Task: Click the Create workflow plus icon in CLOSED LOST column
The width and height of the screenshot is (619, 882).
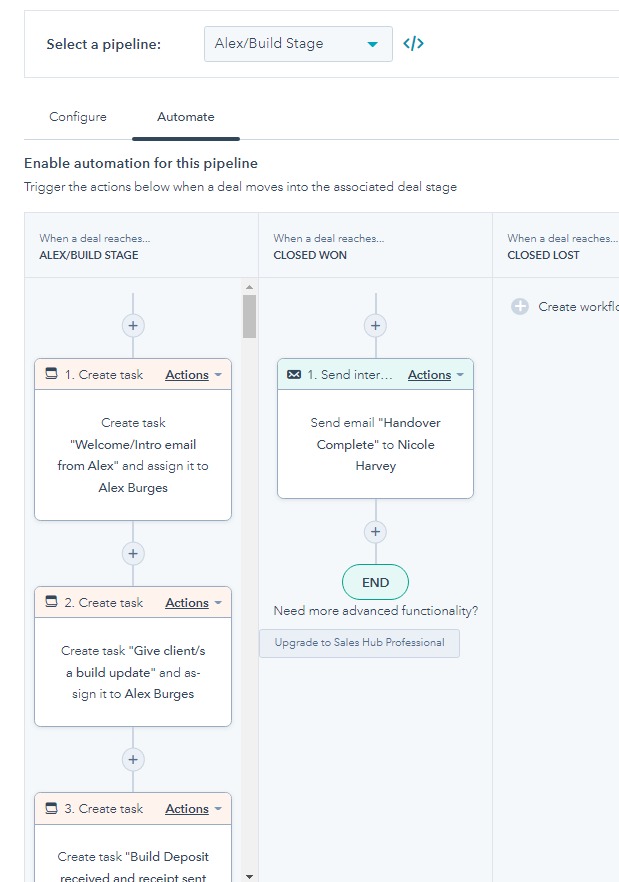Action: click(518, 307)
